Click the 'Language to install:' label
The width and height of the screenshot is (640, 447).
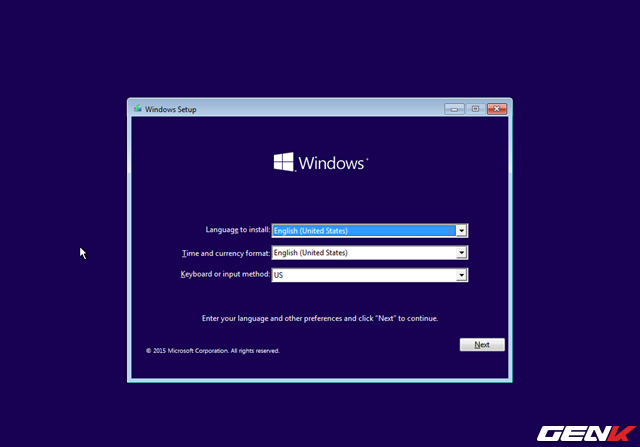pyautogui.click(x=238, y=230)
